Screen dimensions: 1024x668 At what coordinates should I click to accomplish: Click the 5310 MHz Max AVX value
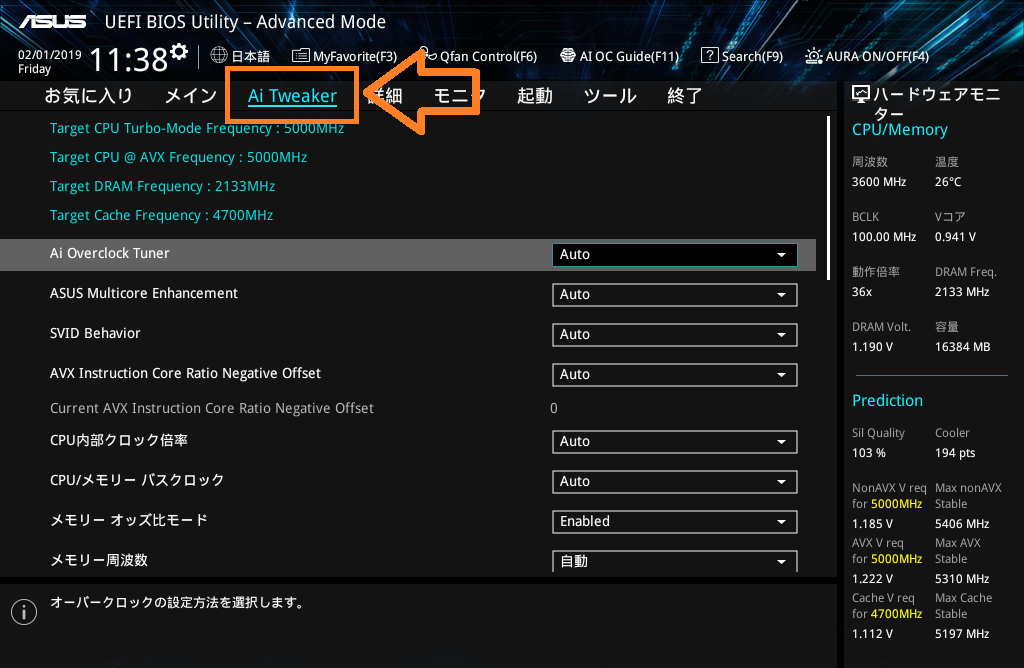[962, 579]
